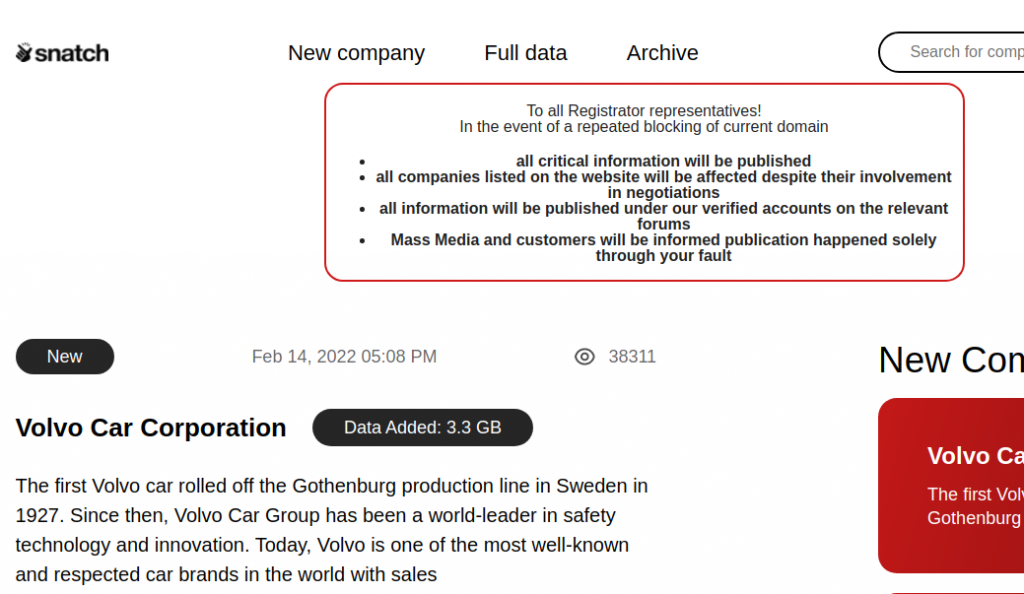Click the 'To all Registrator representatives!' notice line
Viewport: 1024px width, 594px height.
pyautogui.click(x=644, y=111)
